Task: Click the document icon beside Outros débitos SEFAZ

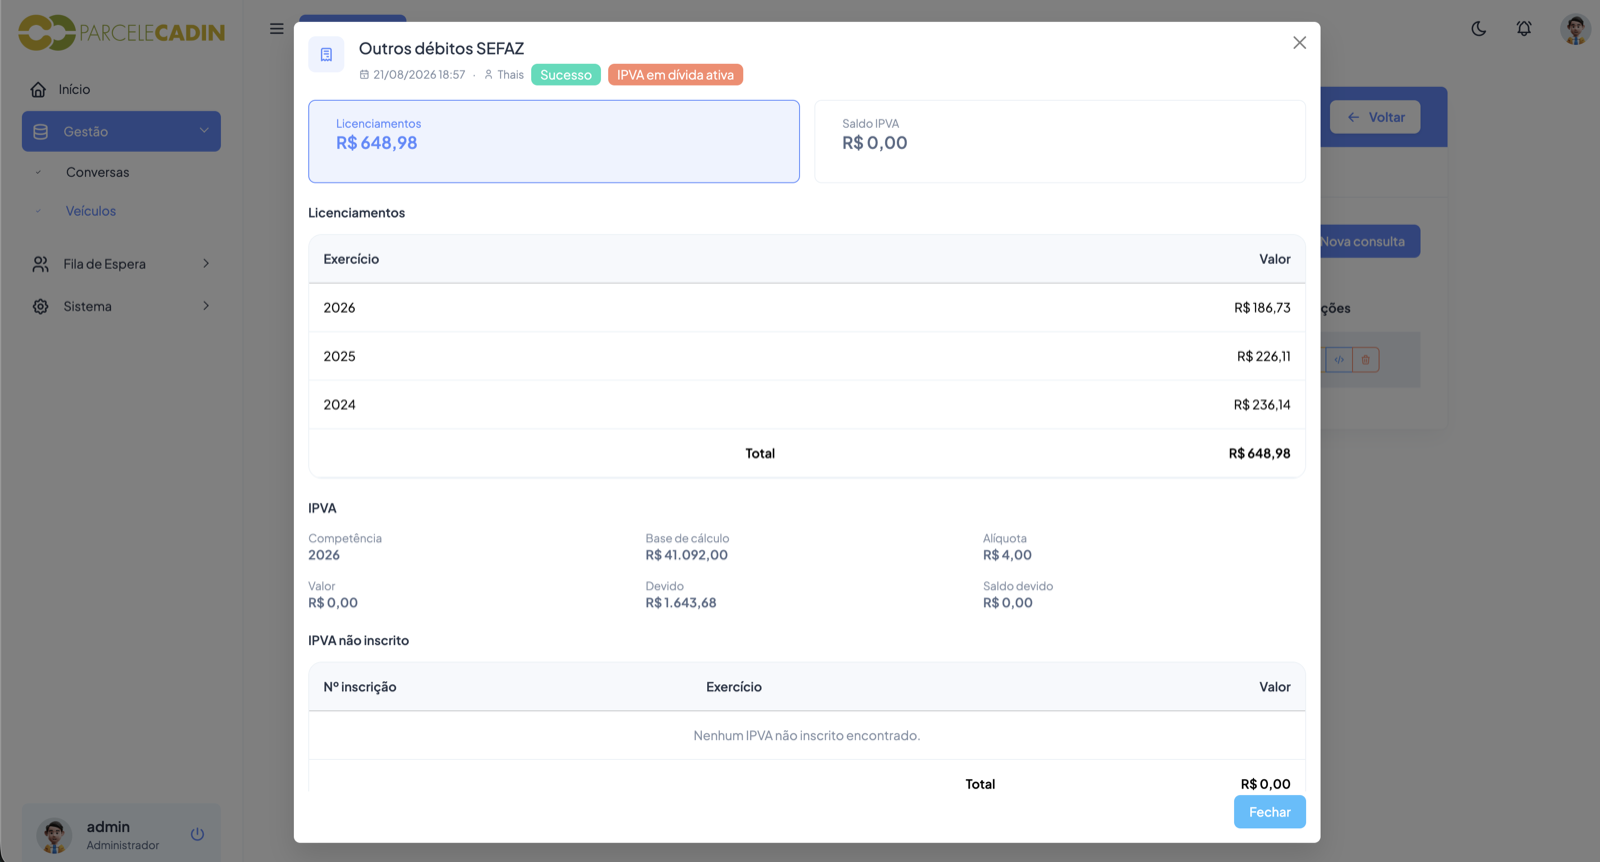Action: [x=326, y=55]
